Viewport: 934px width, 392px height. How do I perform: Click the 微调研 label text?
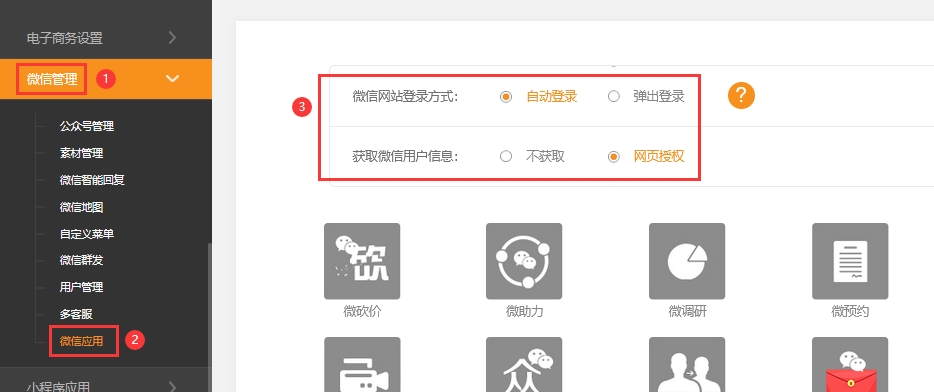[x=687, y=311]
